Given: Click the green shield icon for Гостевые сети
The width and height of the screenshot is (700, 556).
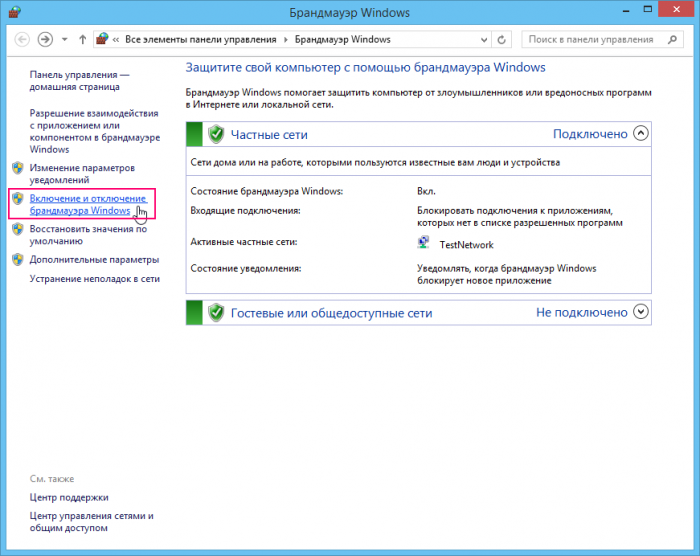Looking at the screenshot, I should tap(216, 313).
